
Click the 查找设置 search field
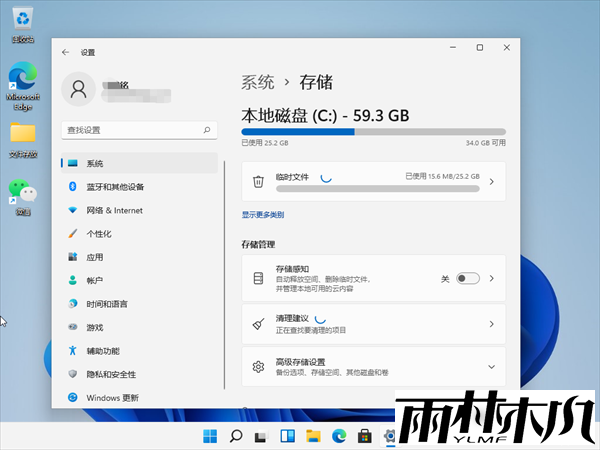coord(130,130)
